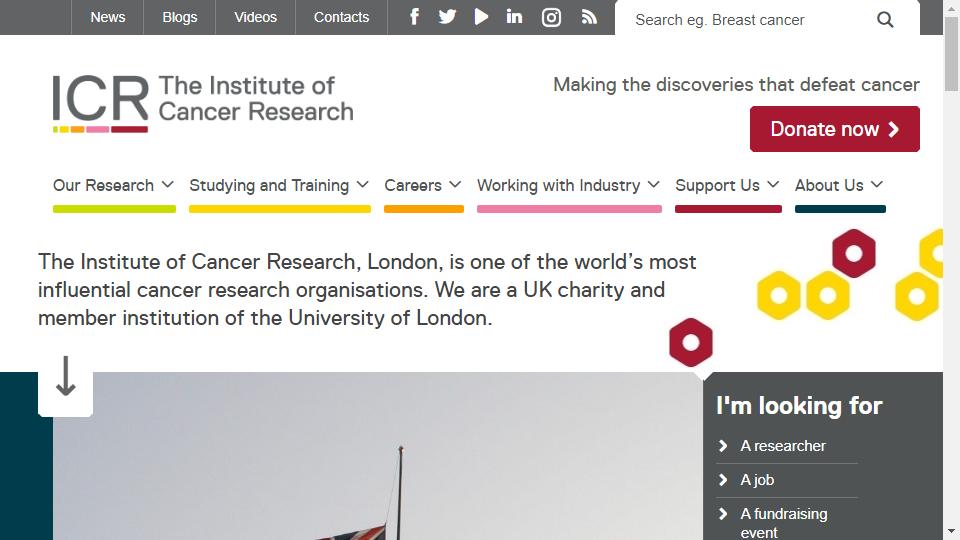
Task: Click the page vertical scrollbar thumb
Action: 951,54
